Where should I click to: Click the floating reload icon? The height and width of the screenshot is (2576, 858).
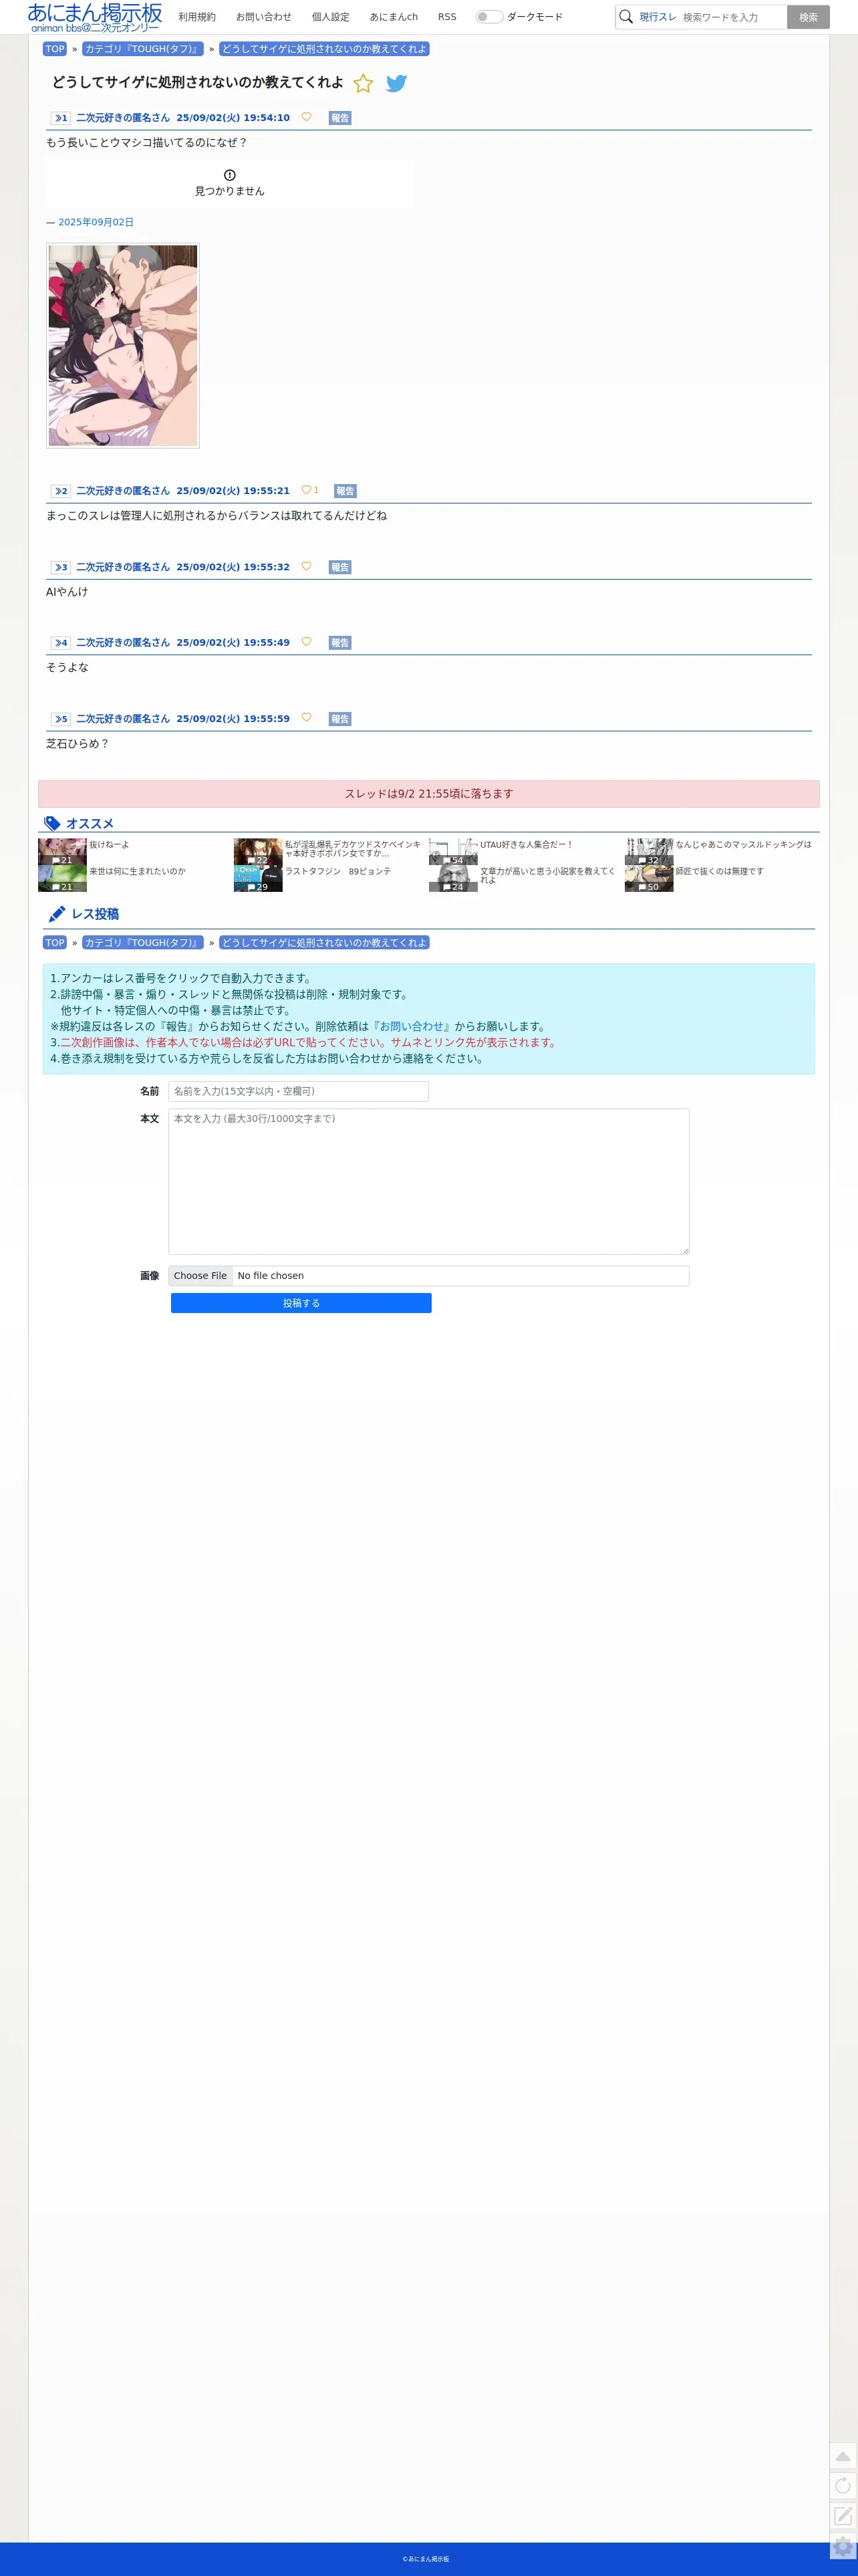pos(843,2486)
